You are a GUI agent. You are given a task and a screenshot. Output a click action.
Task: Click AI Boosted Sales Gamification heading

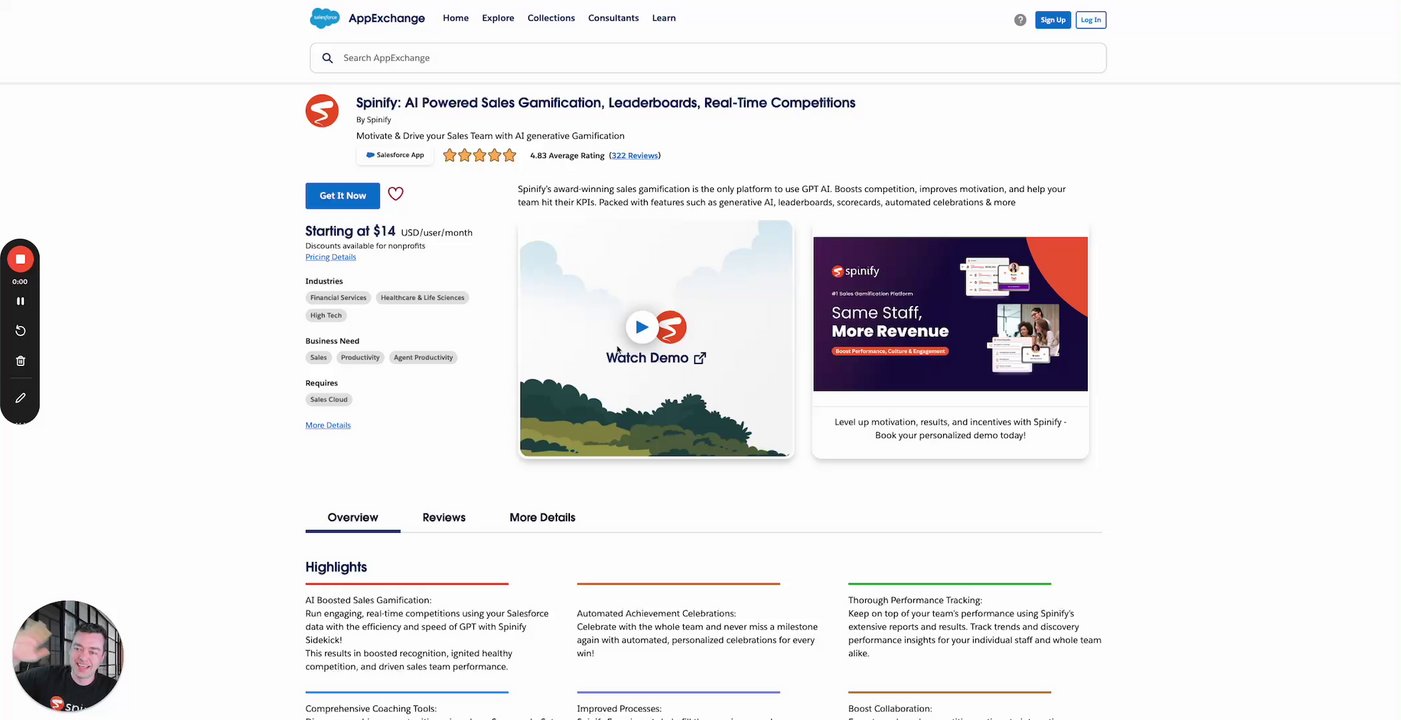pyautogui.click(x=368, y=601)
